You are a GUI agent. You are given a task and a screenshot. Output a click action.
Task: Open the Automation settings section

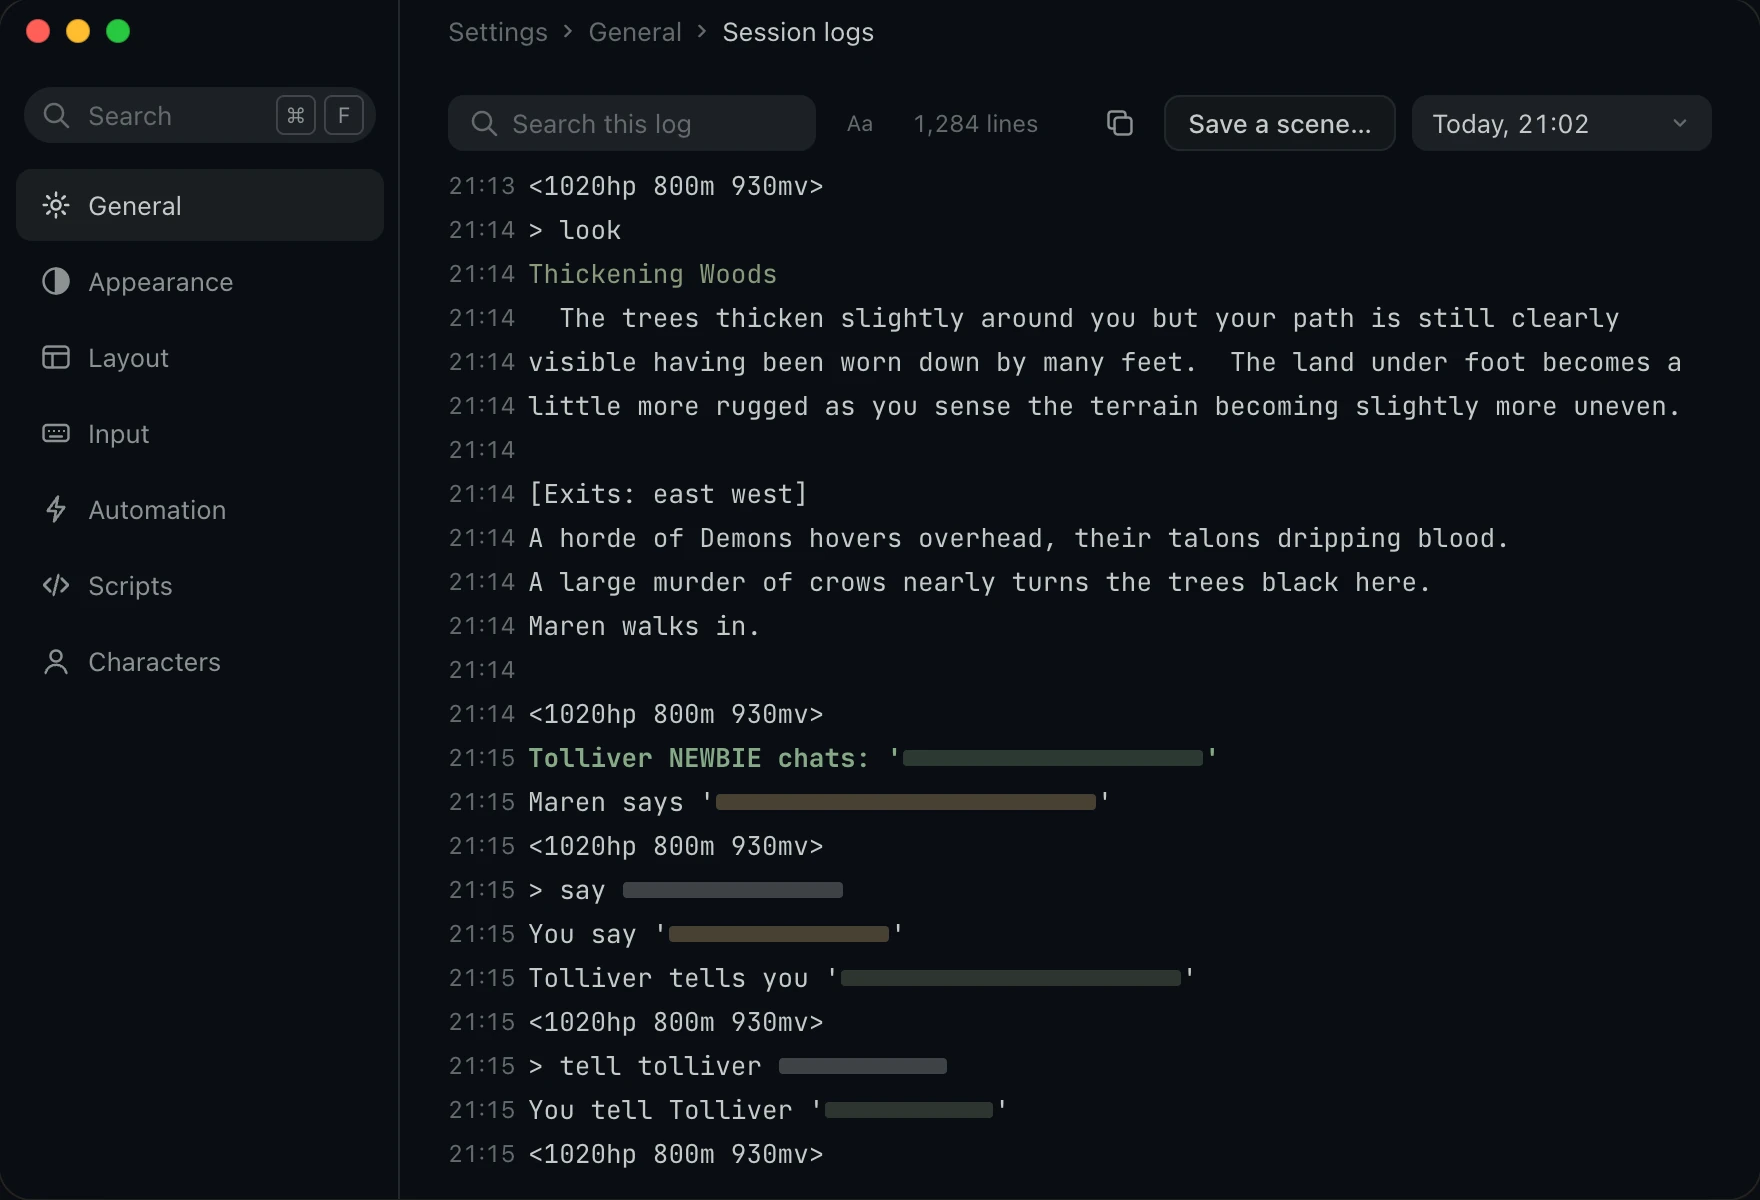(200, 510)
